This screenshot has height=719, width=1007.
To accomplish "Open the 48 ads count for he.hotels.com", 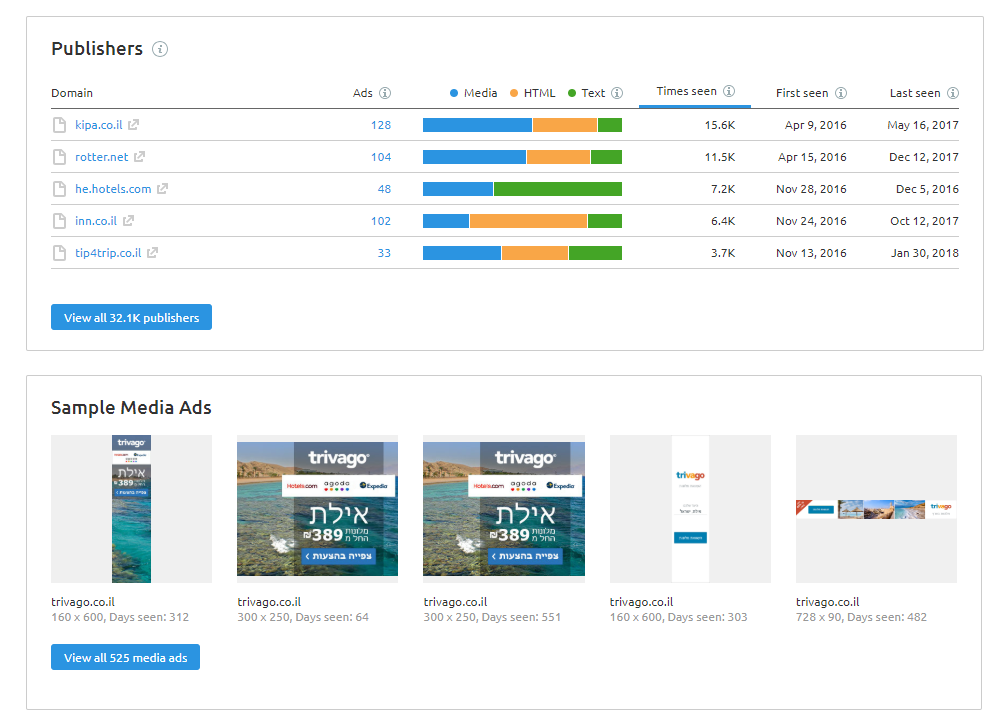I will [x=384, y=189].
